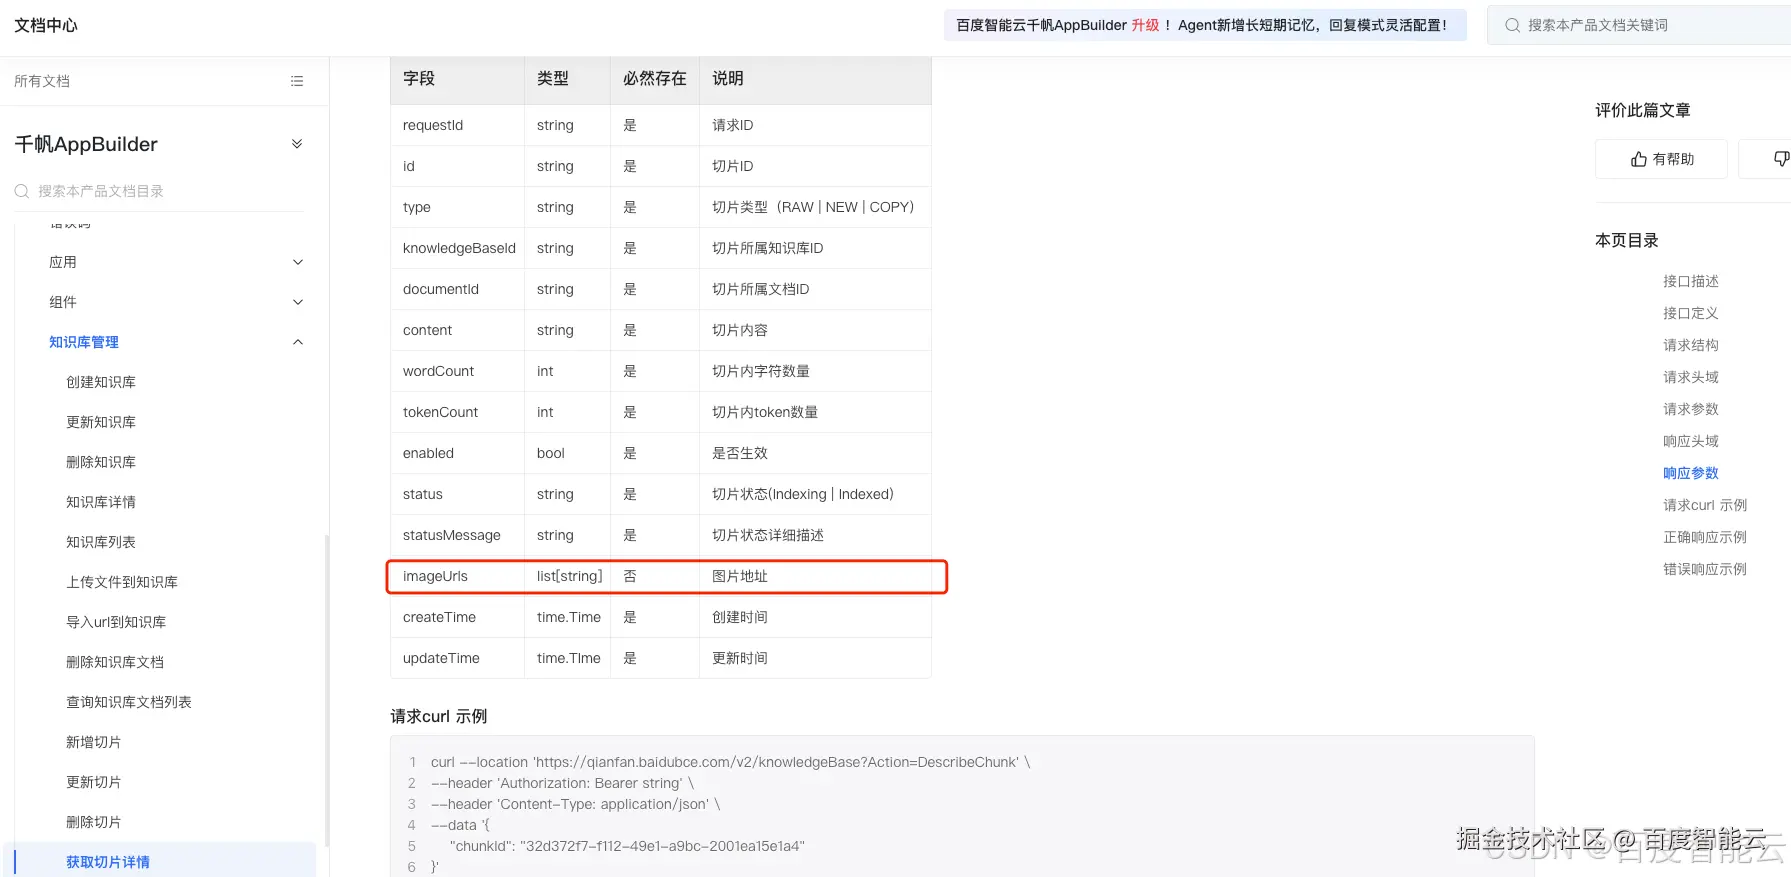This screenshot has height=877, width=1791.
Task: Open the 知识库列表 page
Action: click(101, 542)
